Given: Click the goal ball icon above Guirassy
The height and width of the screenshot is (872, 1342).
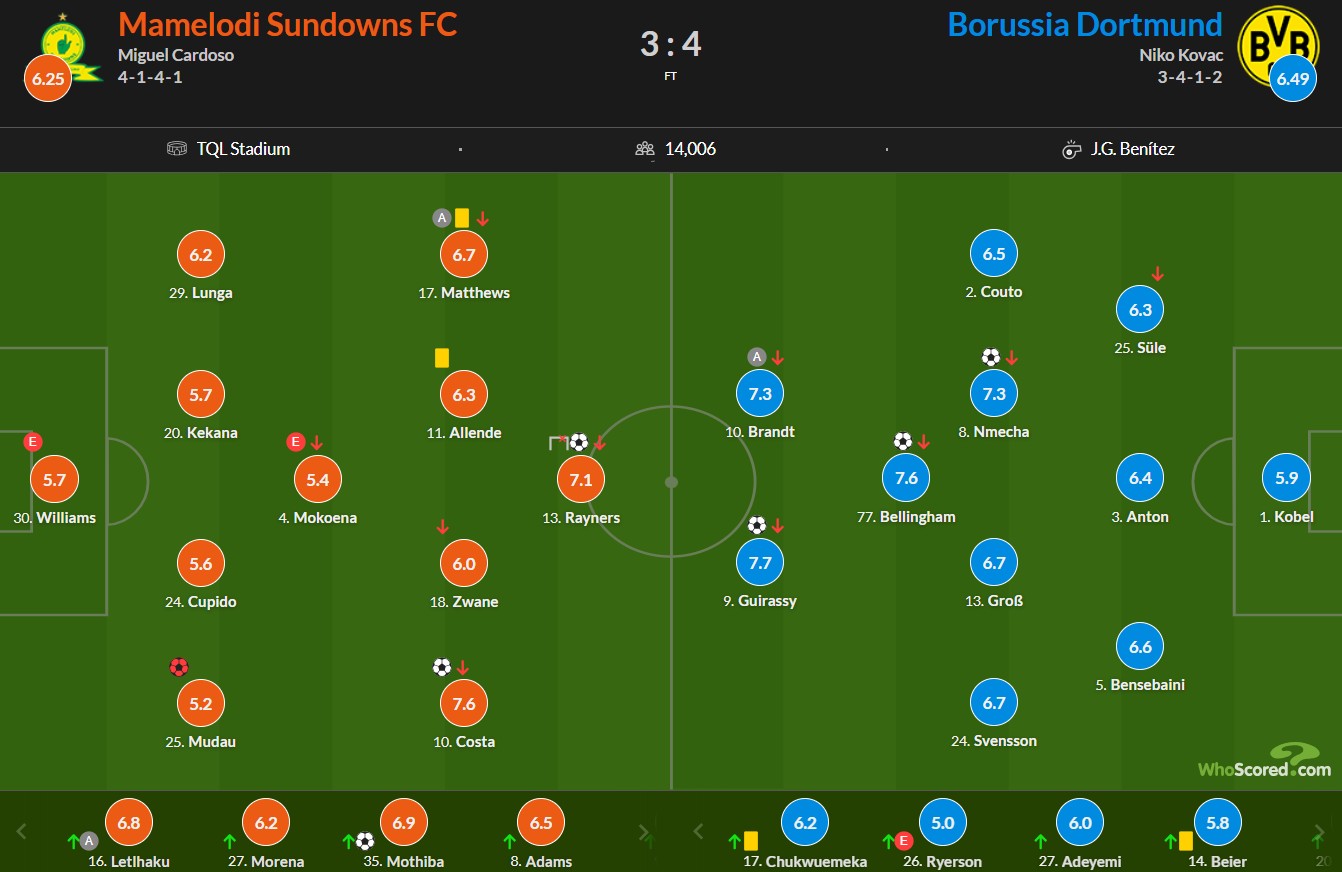Looking at the screenshot, I should click(757, 525).
